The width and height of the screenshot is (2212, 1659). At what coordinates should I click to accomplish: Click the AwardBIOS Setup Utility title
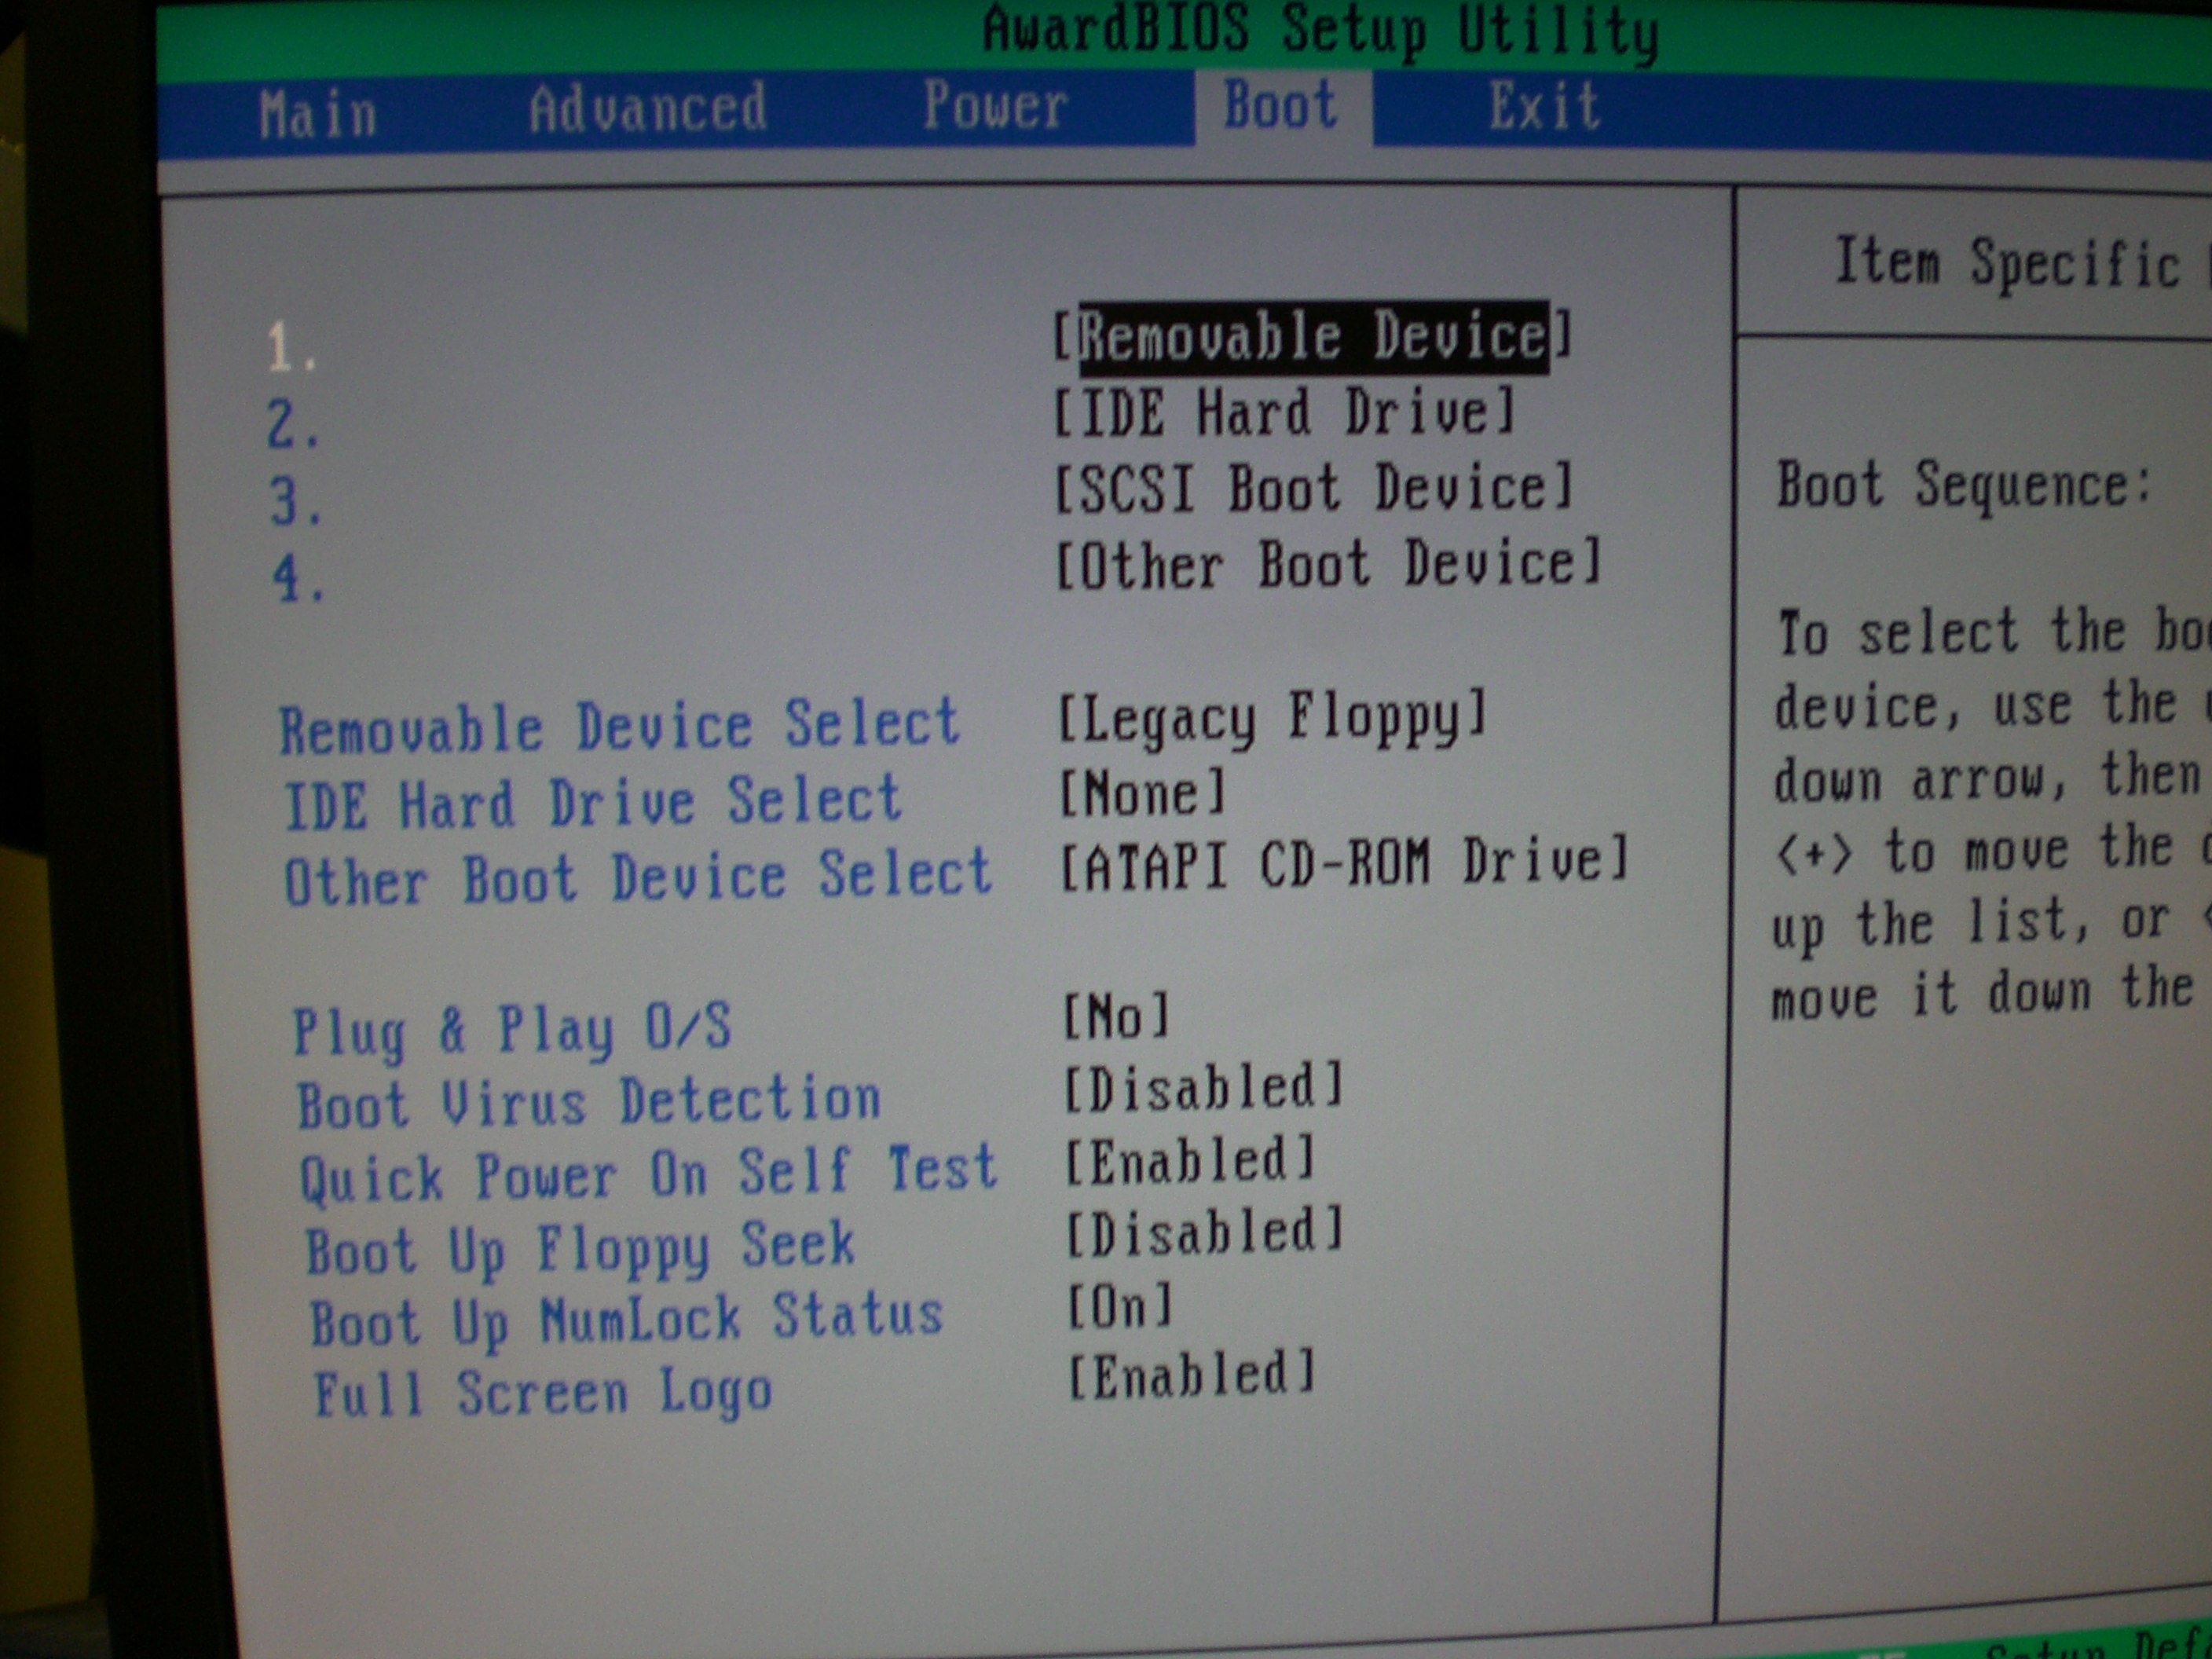pyautogui.click(x=1321, y=32)
